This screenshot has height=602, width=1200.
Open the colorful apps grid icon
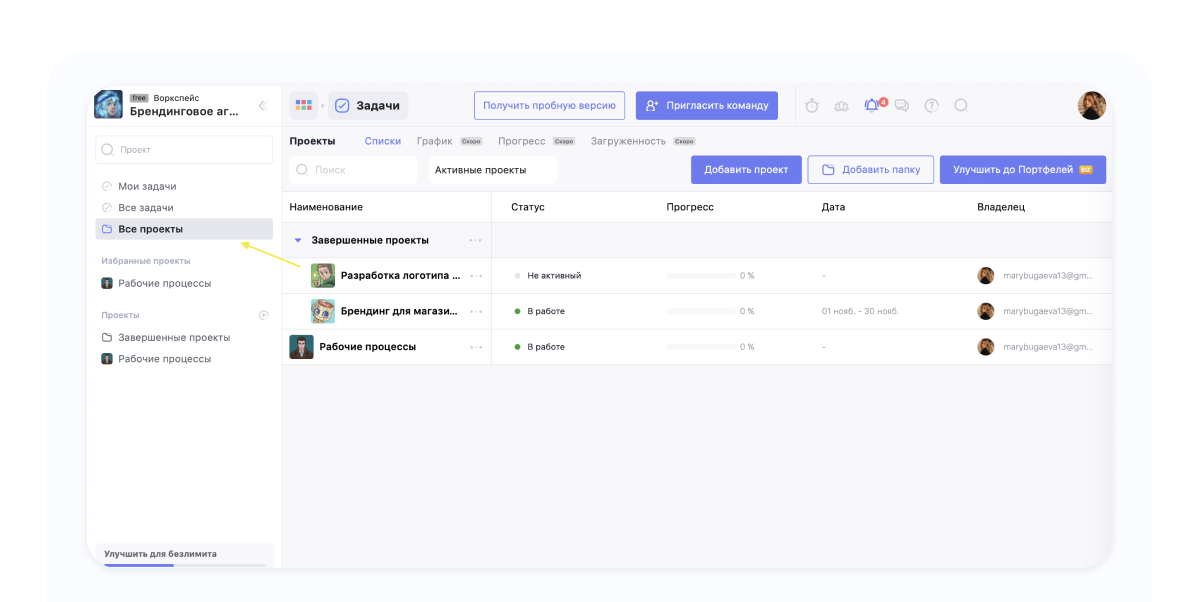point(304,105)
